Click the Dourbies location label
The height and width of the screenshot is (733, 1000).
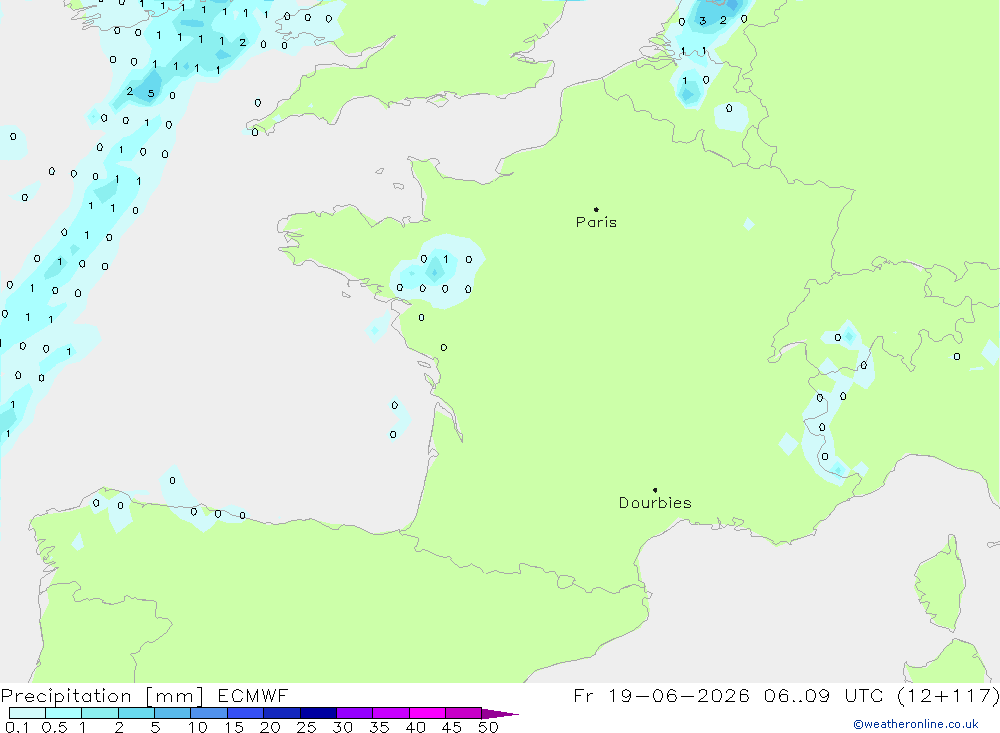pos(655,503)
